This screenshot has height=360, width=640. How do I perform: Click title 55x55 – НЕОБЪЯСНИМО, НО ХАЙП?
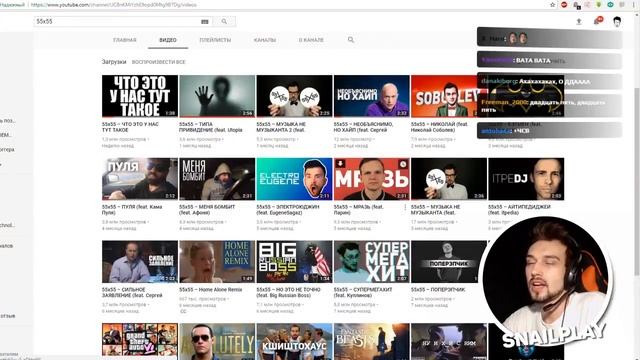(x=363, y=127)
